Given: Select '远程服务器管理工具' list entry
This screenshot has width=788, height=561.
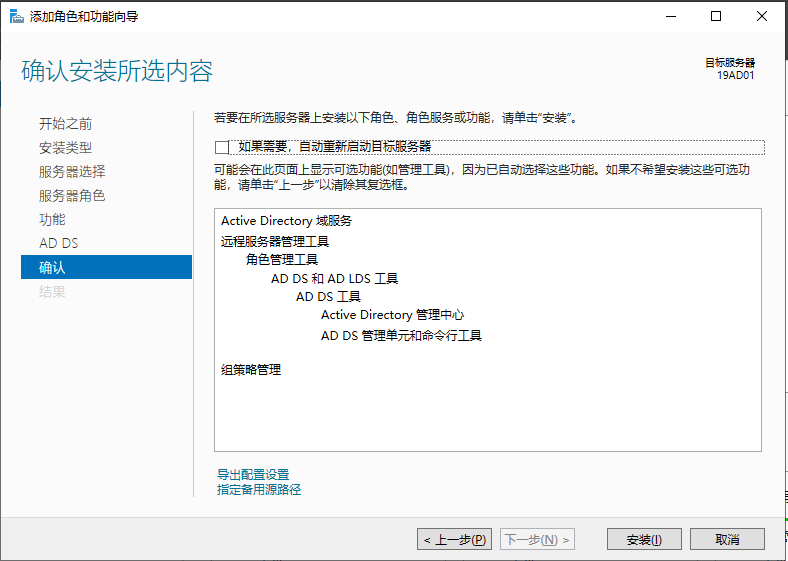Looking at the screenshot, I should tap(275, 242).
